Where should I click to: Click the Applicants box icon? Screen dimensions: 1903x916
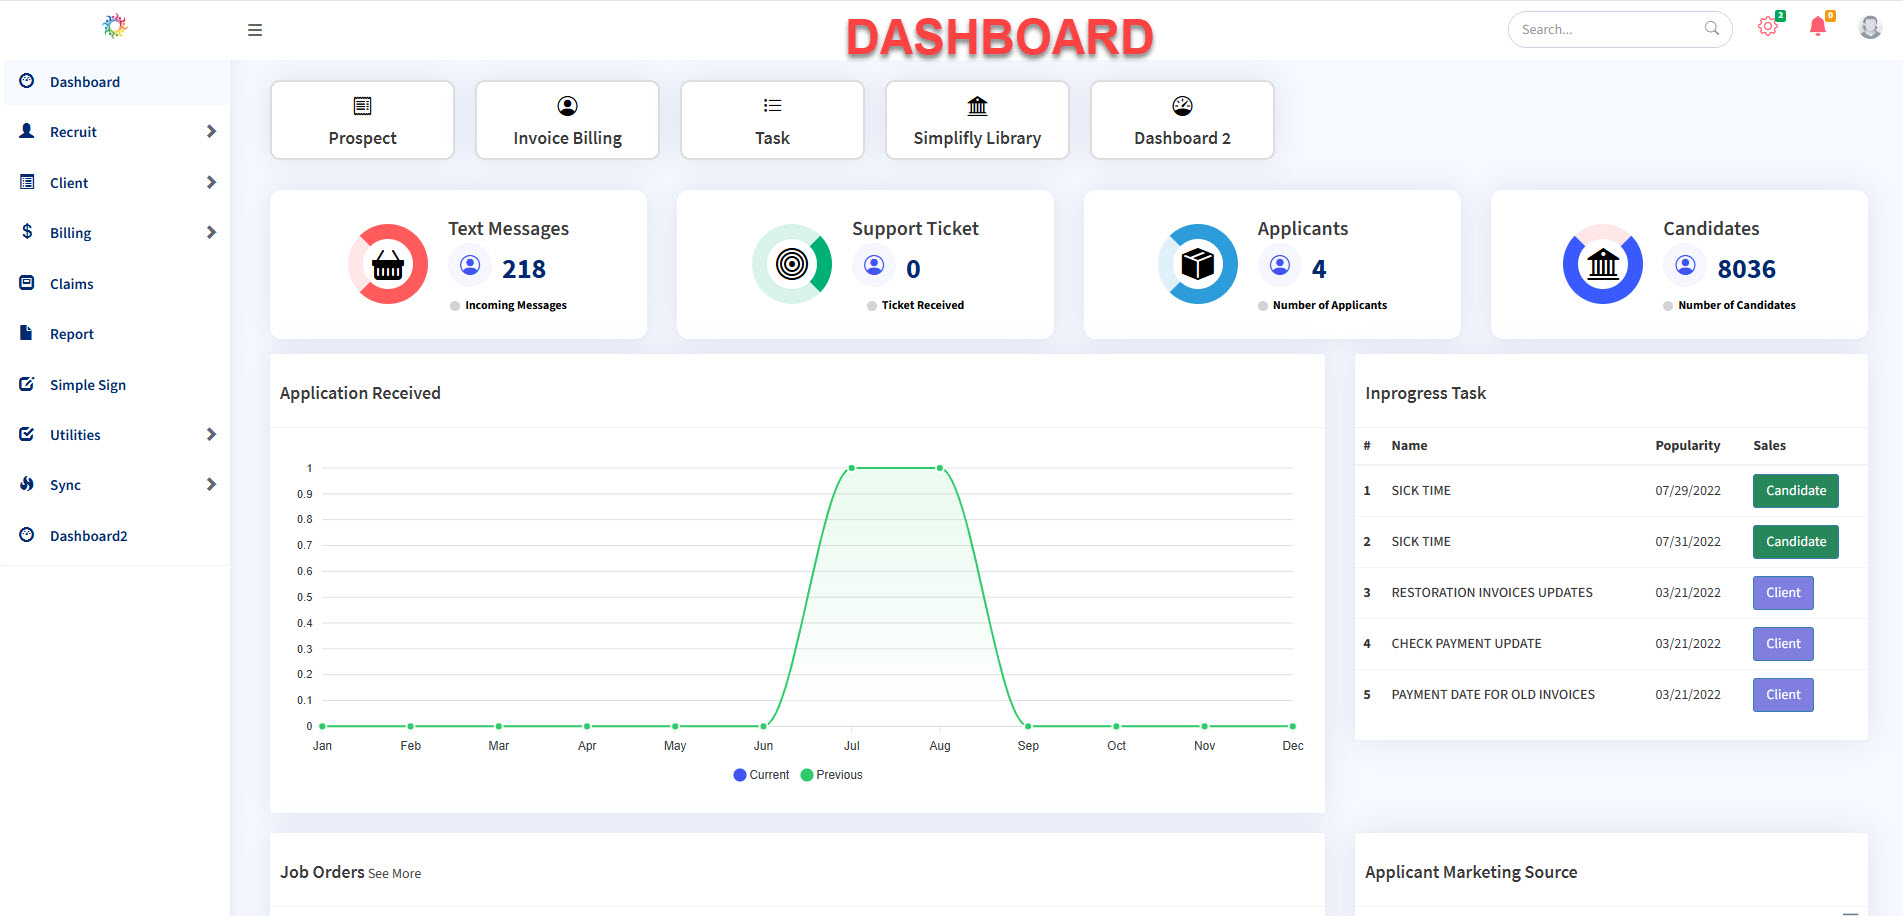point(1198,264)
